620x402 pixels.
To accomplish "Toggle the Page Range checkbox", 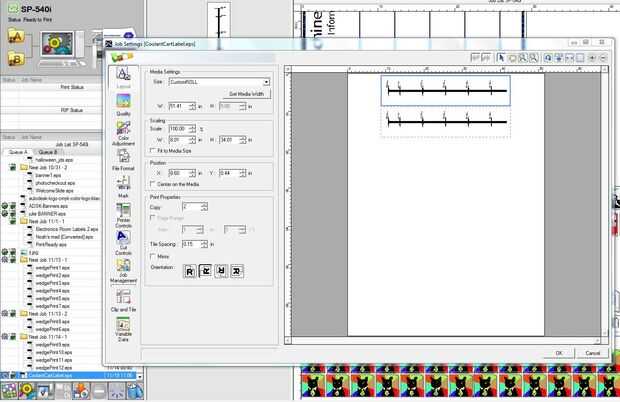I will (x=152, y=218).
